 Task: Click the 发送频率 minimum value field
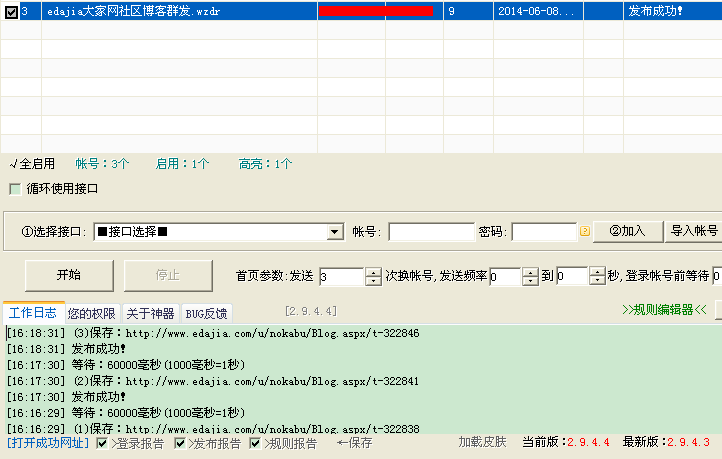pyautogui.click(x=506, y=277)
